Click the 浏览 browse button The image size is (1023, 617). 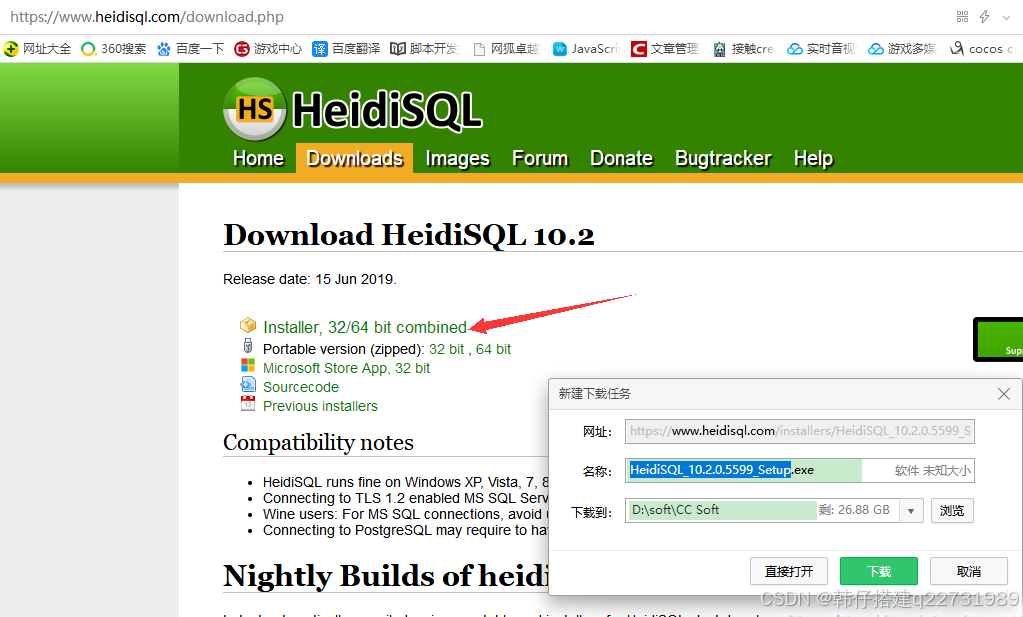point(952,511)
